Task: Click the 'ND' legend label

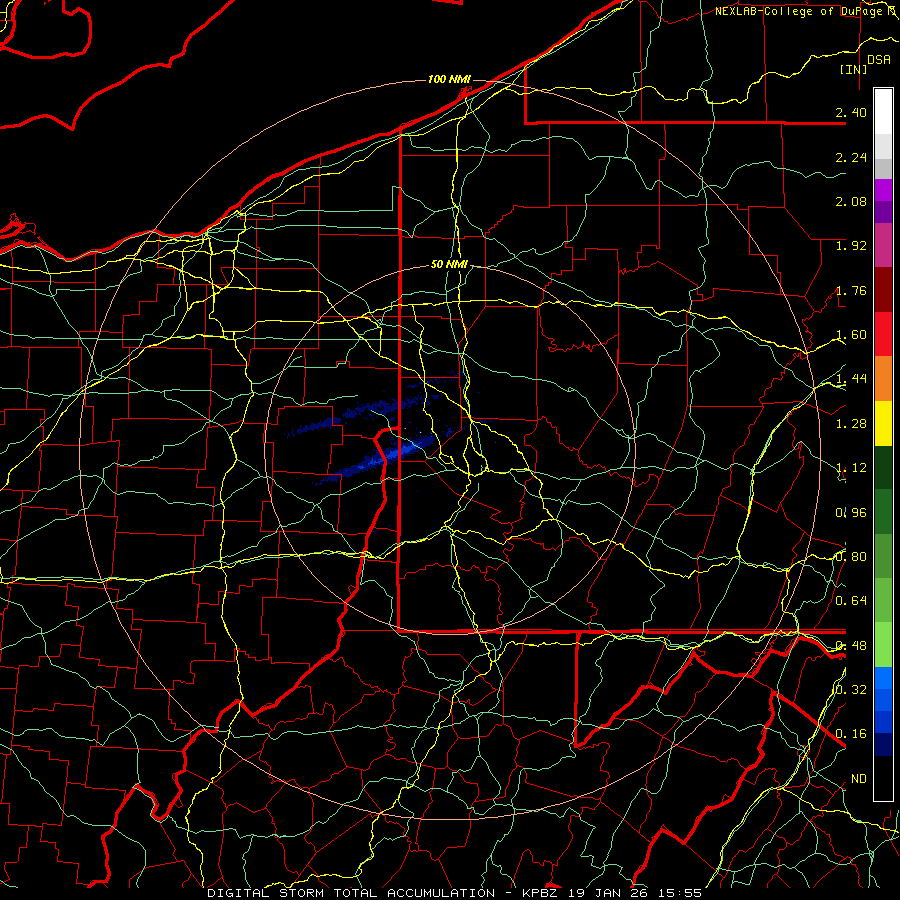Action: 859,779
